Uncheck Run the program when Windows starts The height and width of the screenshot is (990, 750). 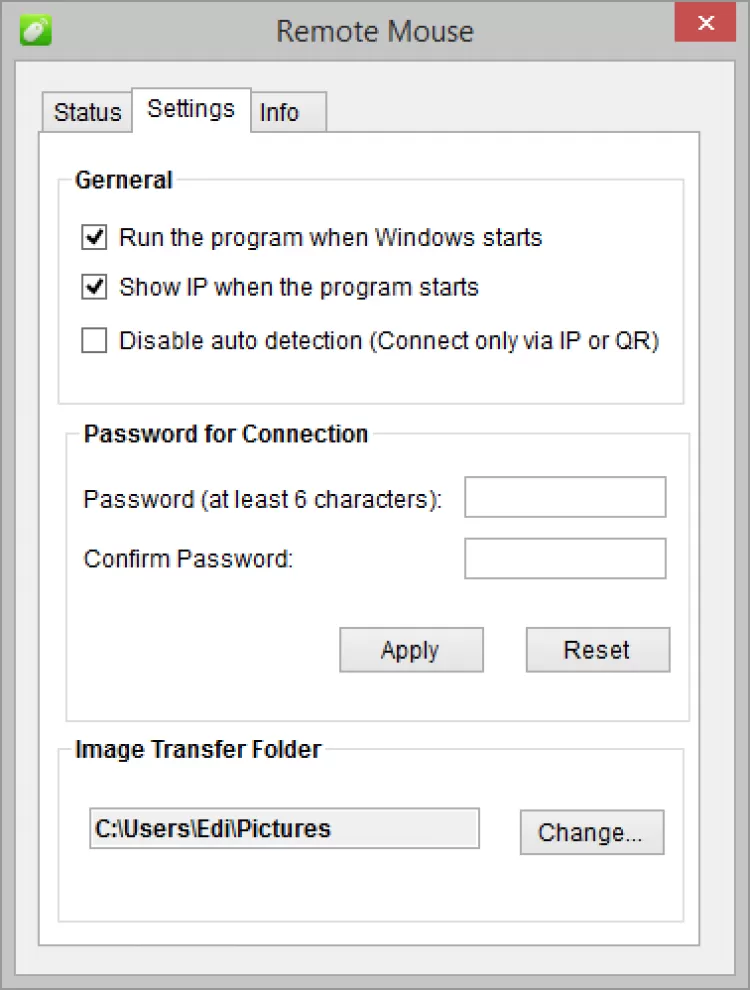pos(95,238)
